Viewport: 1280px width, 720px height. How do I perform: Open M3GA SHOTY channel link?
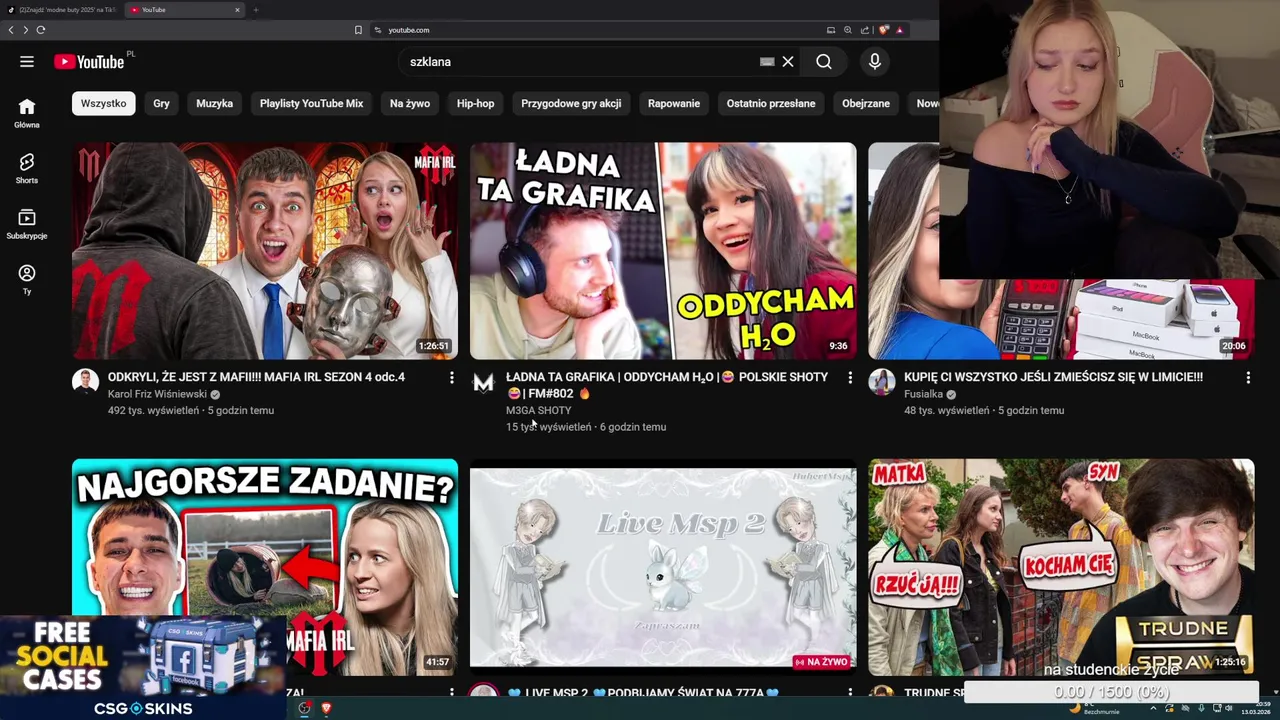538,410
